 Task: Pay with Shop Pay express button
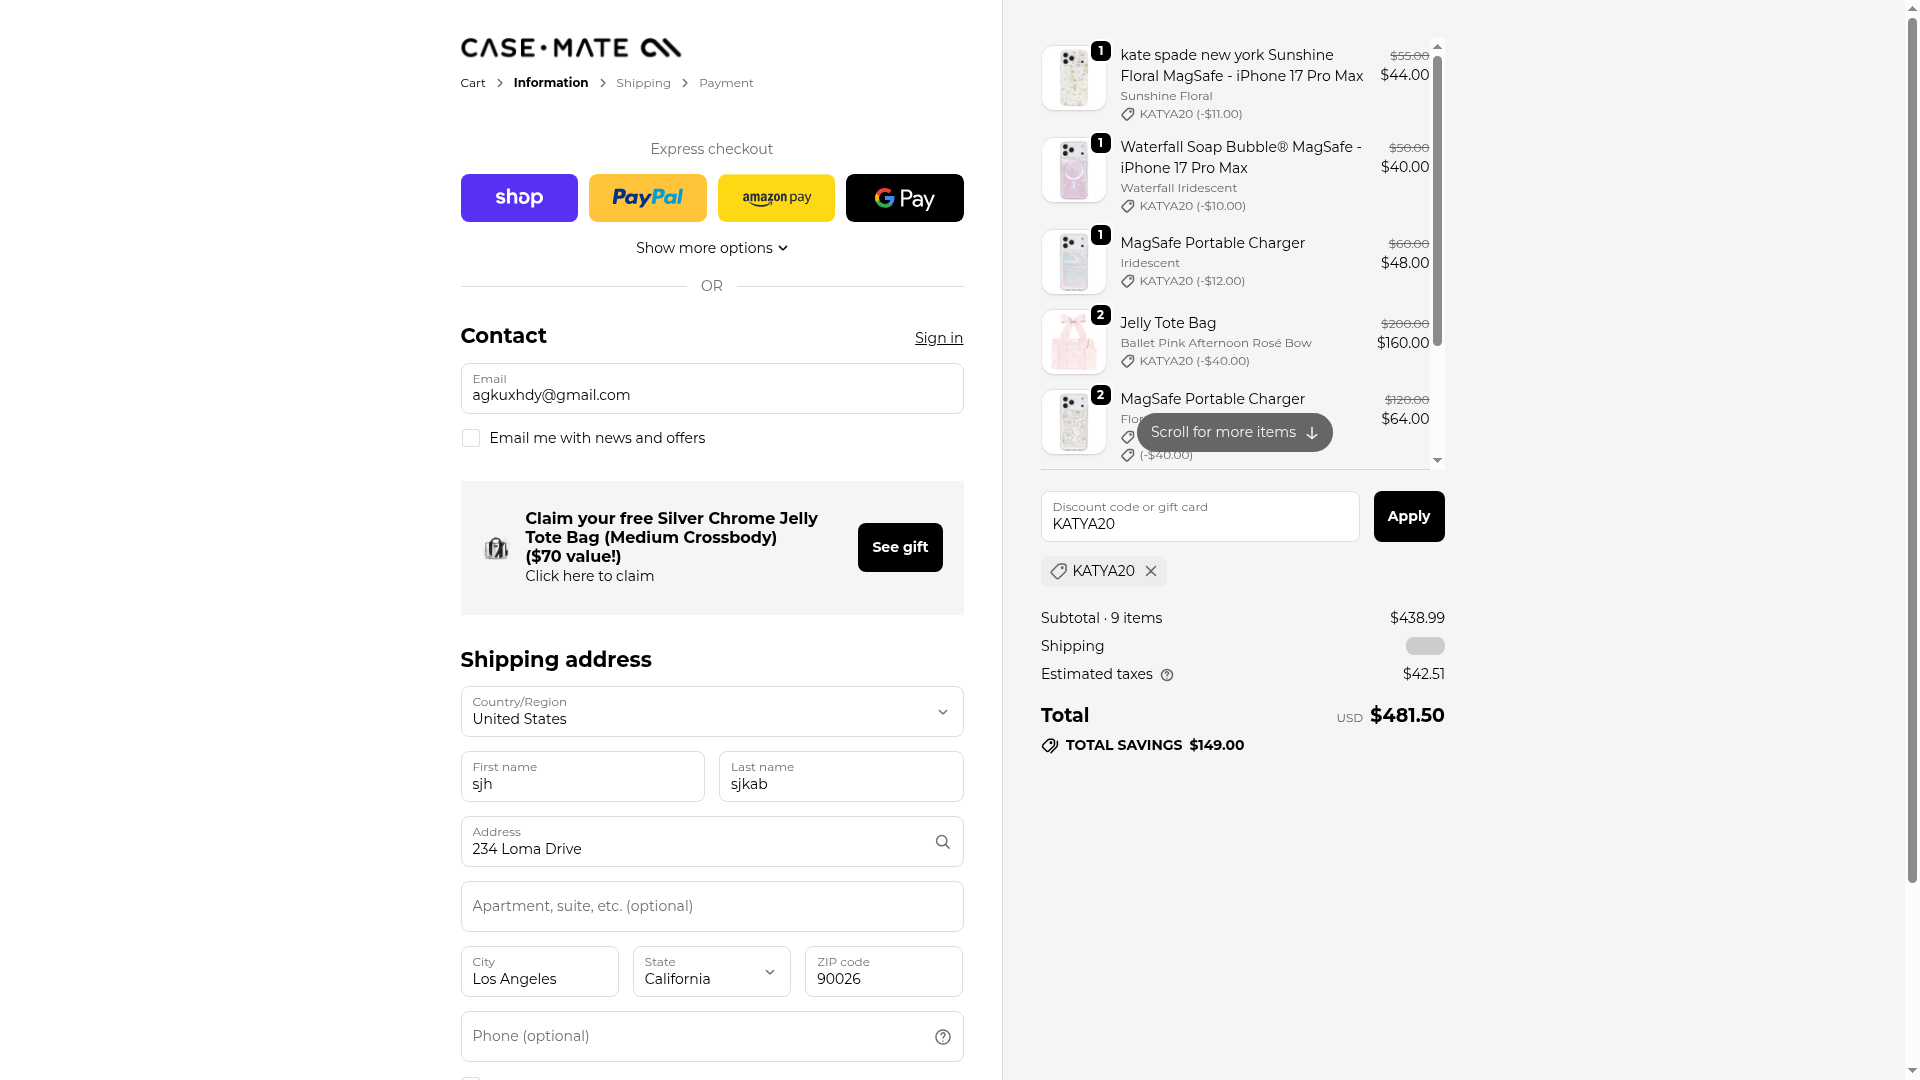(519, 198)
